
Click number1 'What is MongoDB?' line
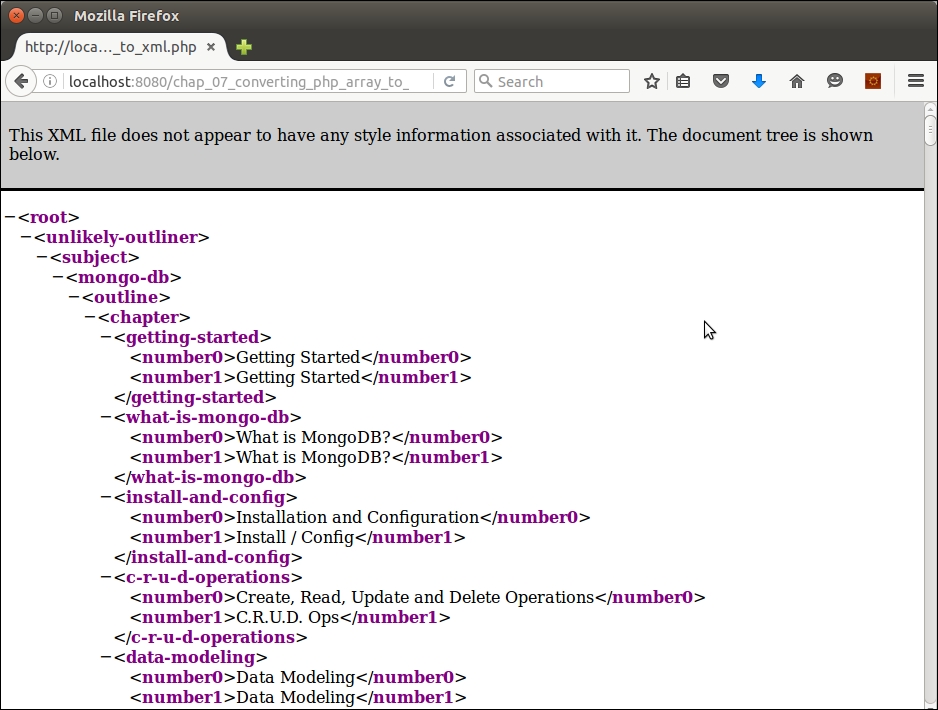[316, 457]
